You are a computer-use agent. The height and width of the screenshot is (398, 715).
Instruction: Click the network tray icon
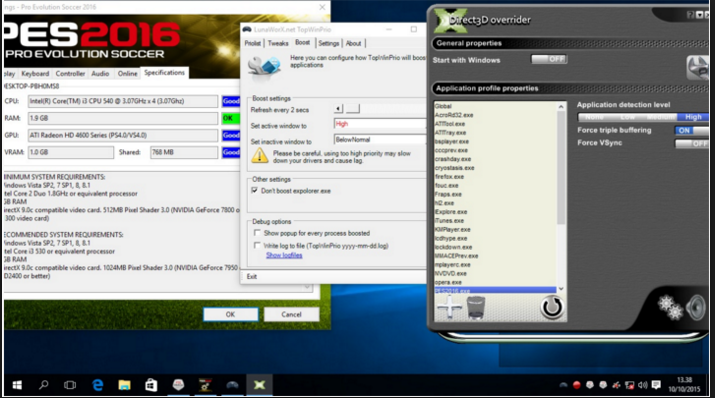click(x=629, y=385)
